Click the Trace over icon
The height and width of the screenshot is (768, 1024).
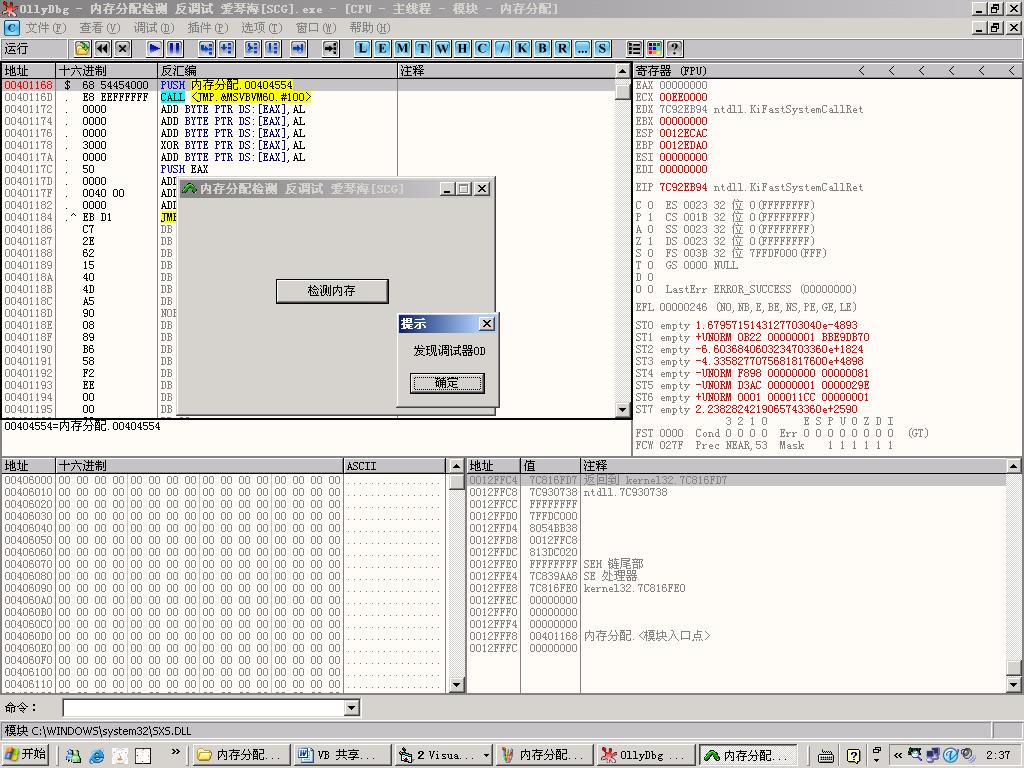[272, 48]
